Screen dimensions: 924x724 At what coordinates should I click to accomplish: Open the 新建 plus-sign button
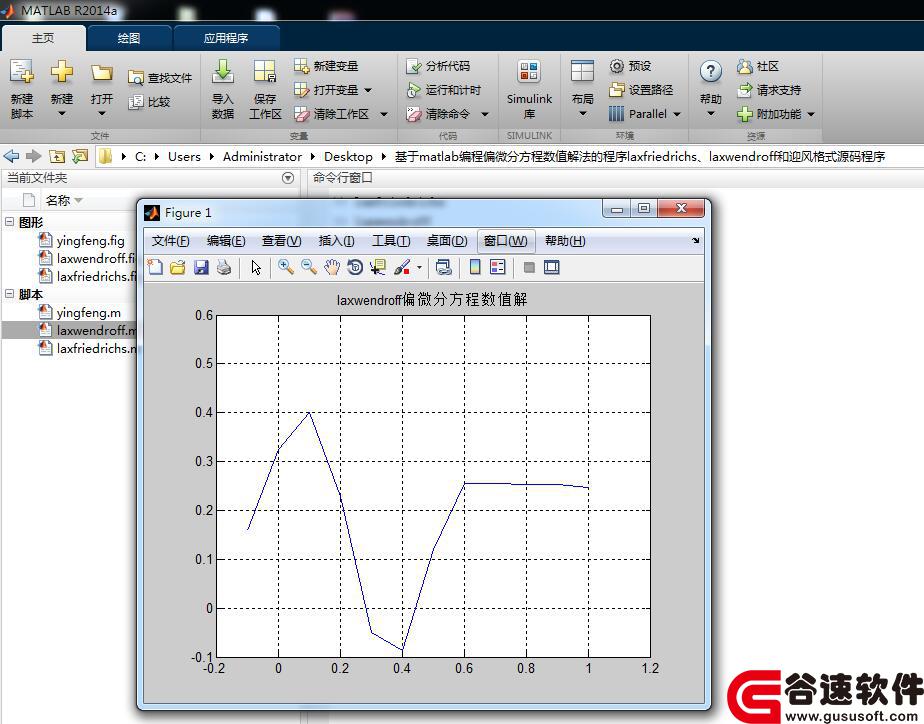61,71
